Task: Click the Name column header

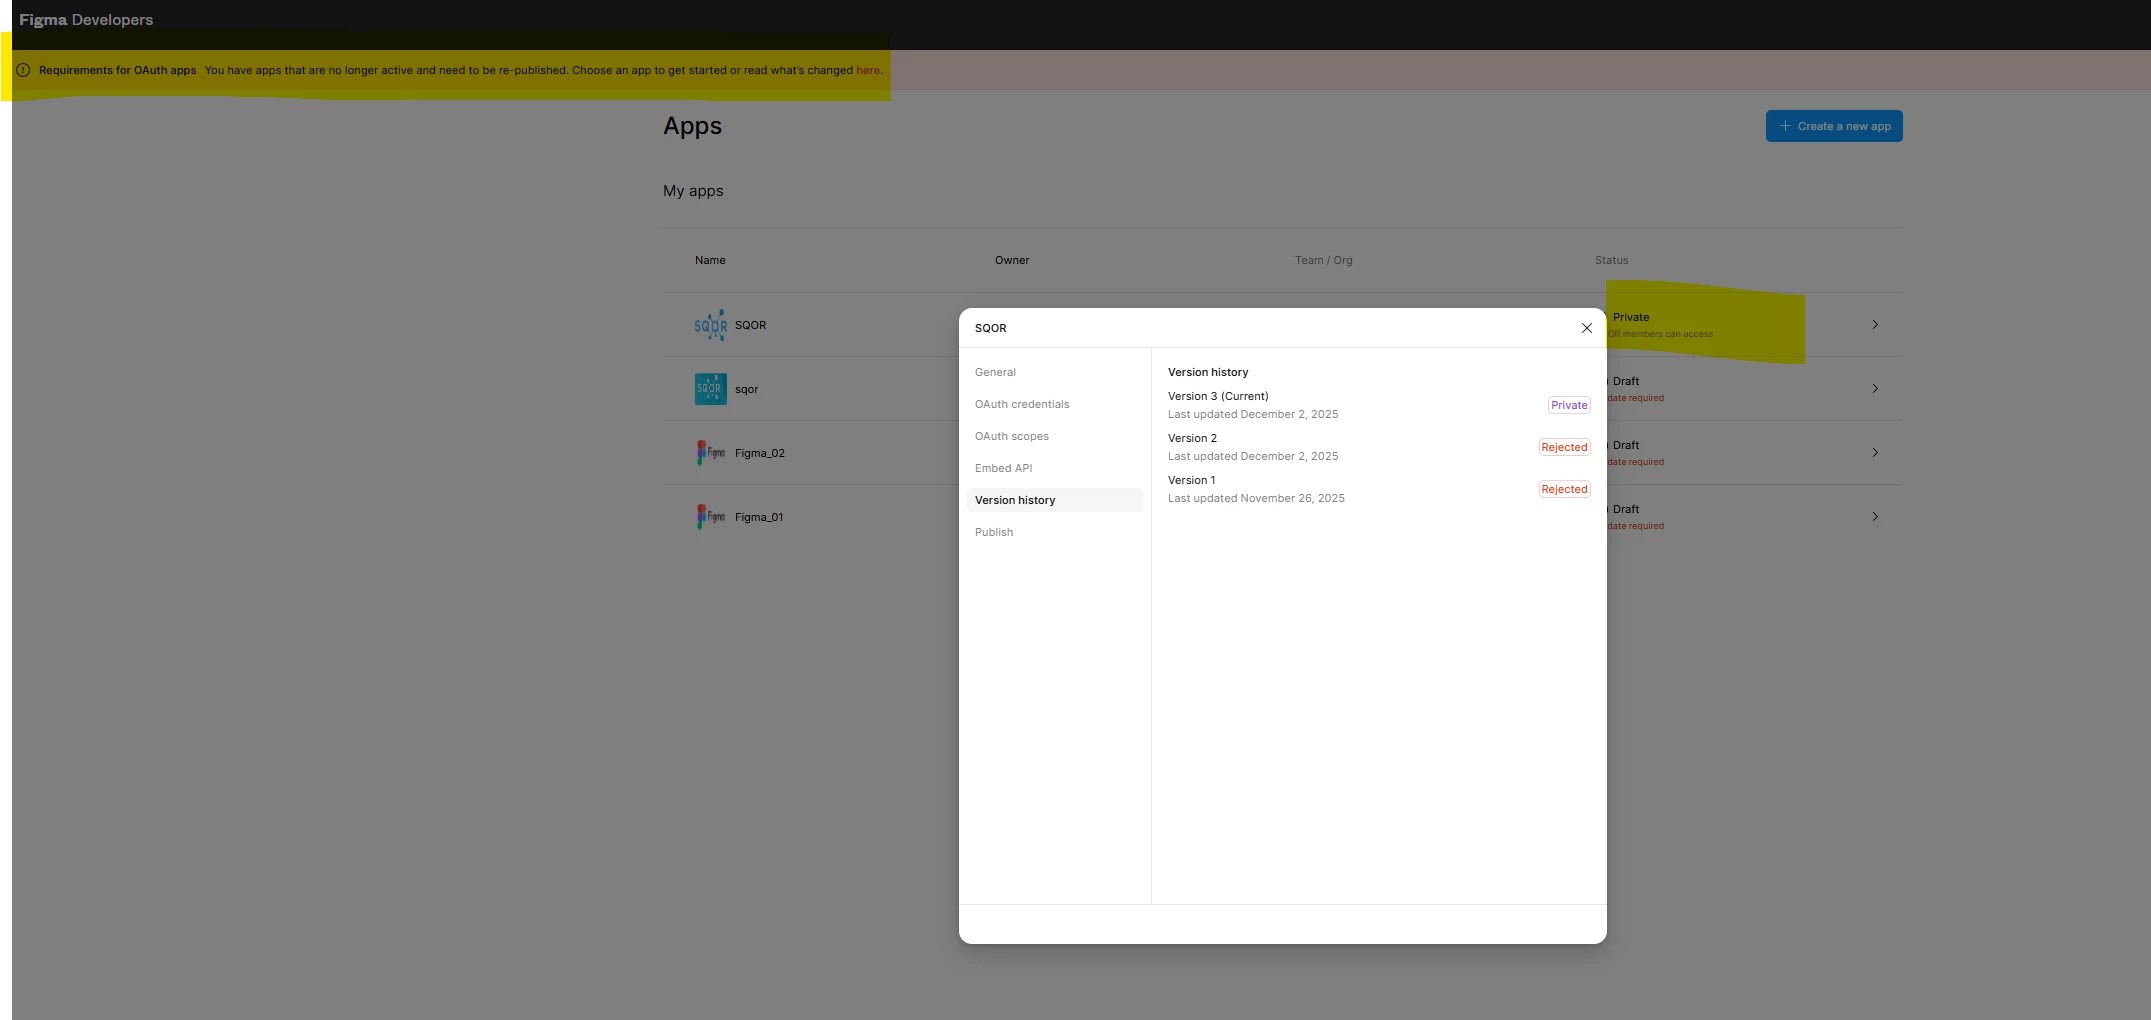Action: tap(710, 260)
